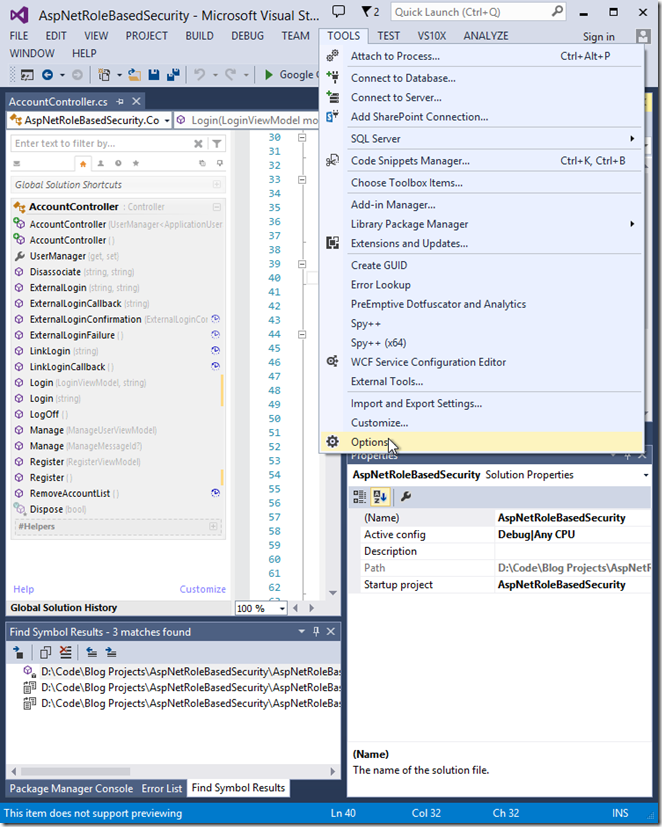This screenshot has width=662, height=827.
Task: Collapse code region at line 44
Action: (302, 334)
